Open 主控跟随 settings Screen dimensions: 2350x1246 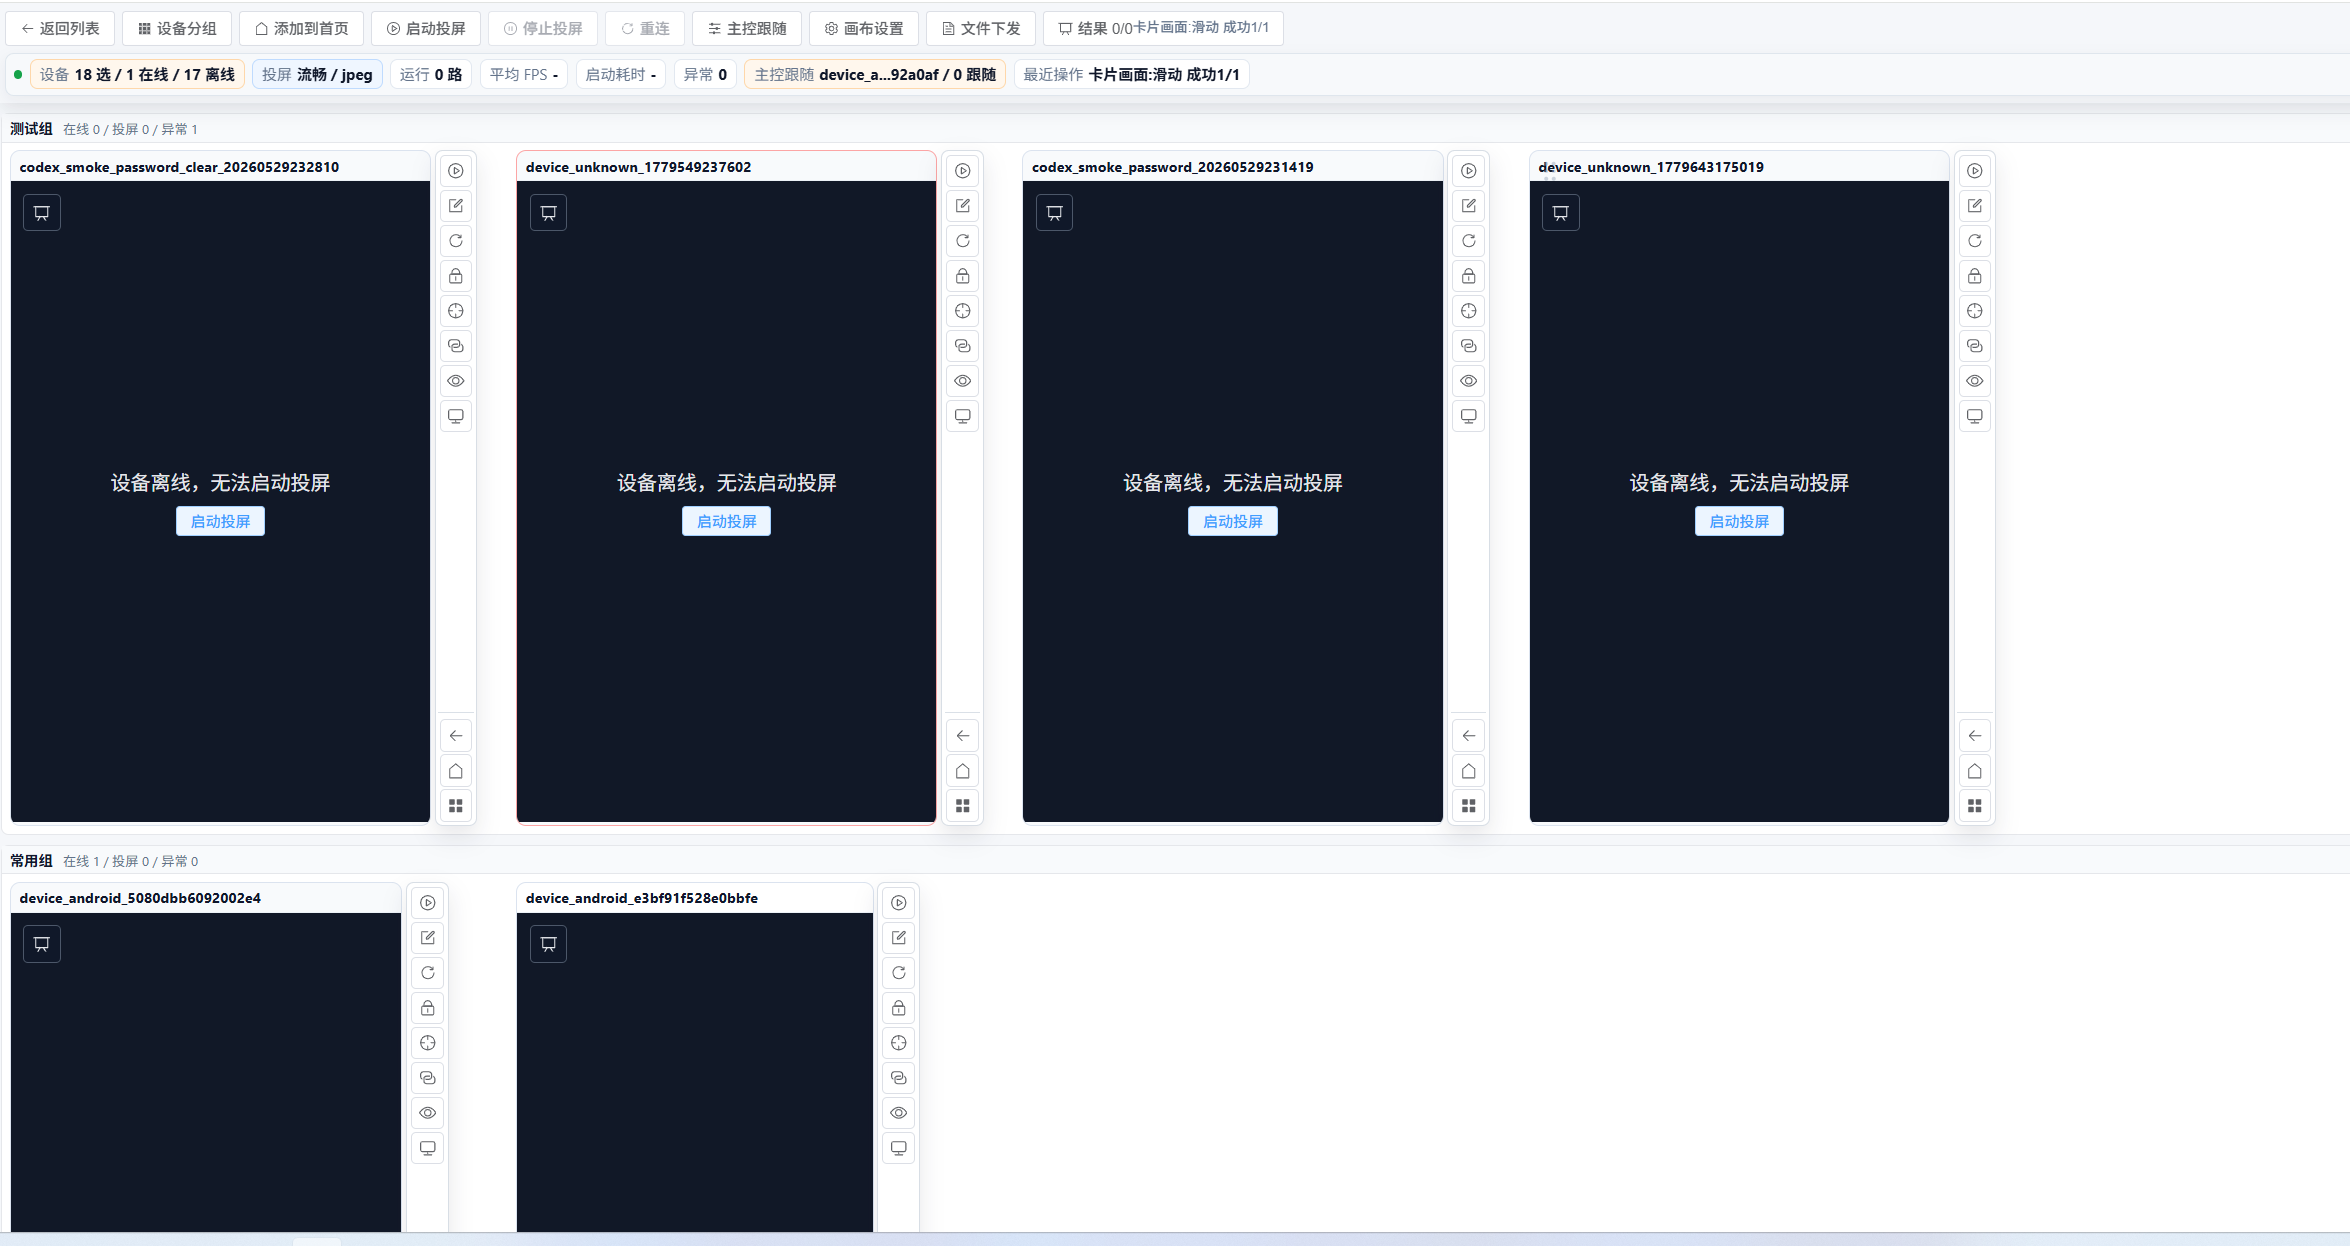[747, 28]
